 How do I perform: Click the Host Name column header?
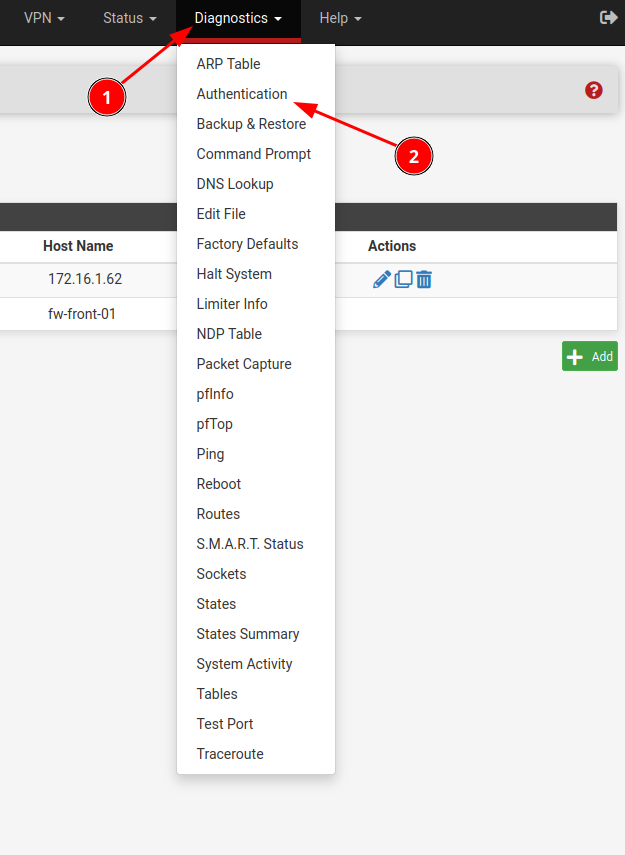tap(78, 246)
